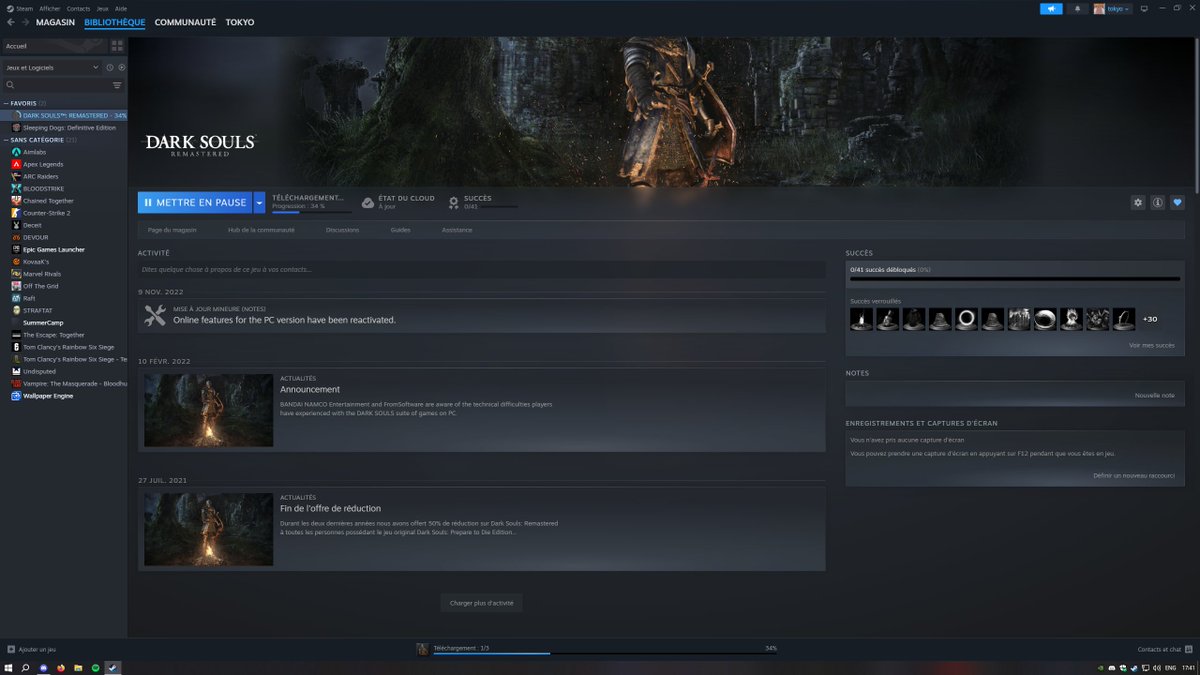Viewport: 1200px width, 675px height.
Task: Select Wallpaper Engine in library
Action: [x=48, y=396]
